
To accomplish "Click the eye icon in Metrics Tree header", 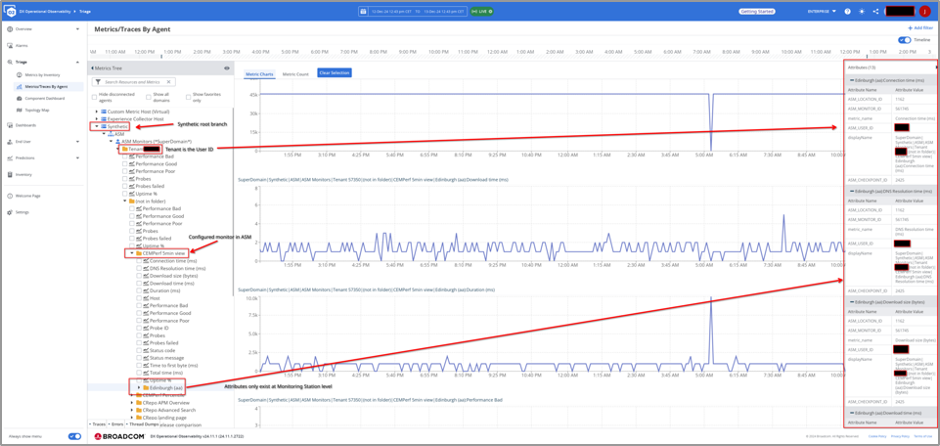I will (x=227, y=68).
